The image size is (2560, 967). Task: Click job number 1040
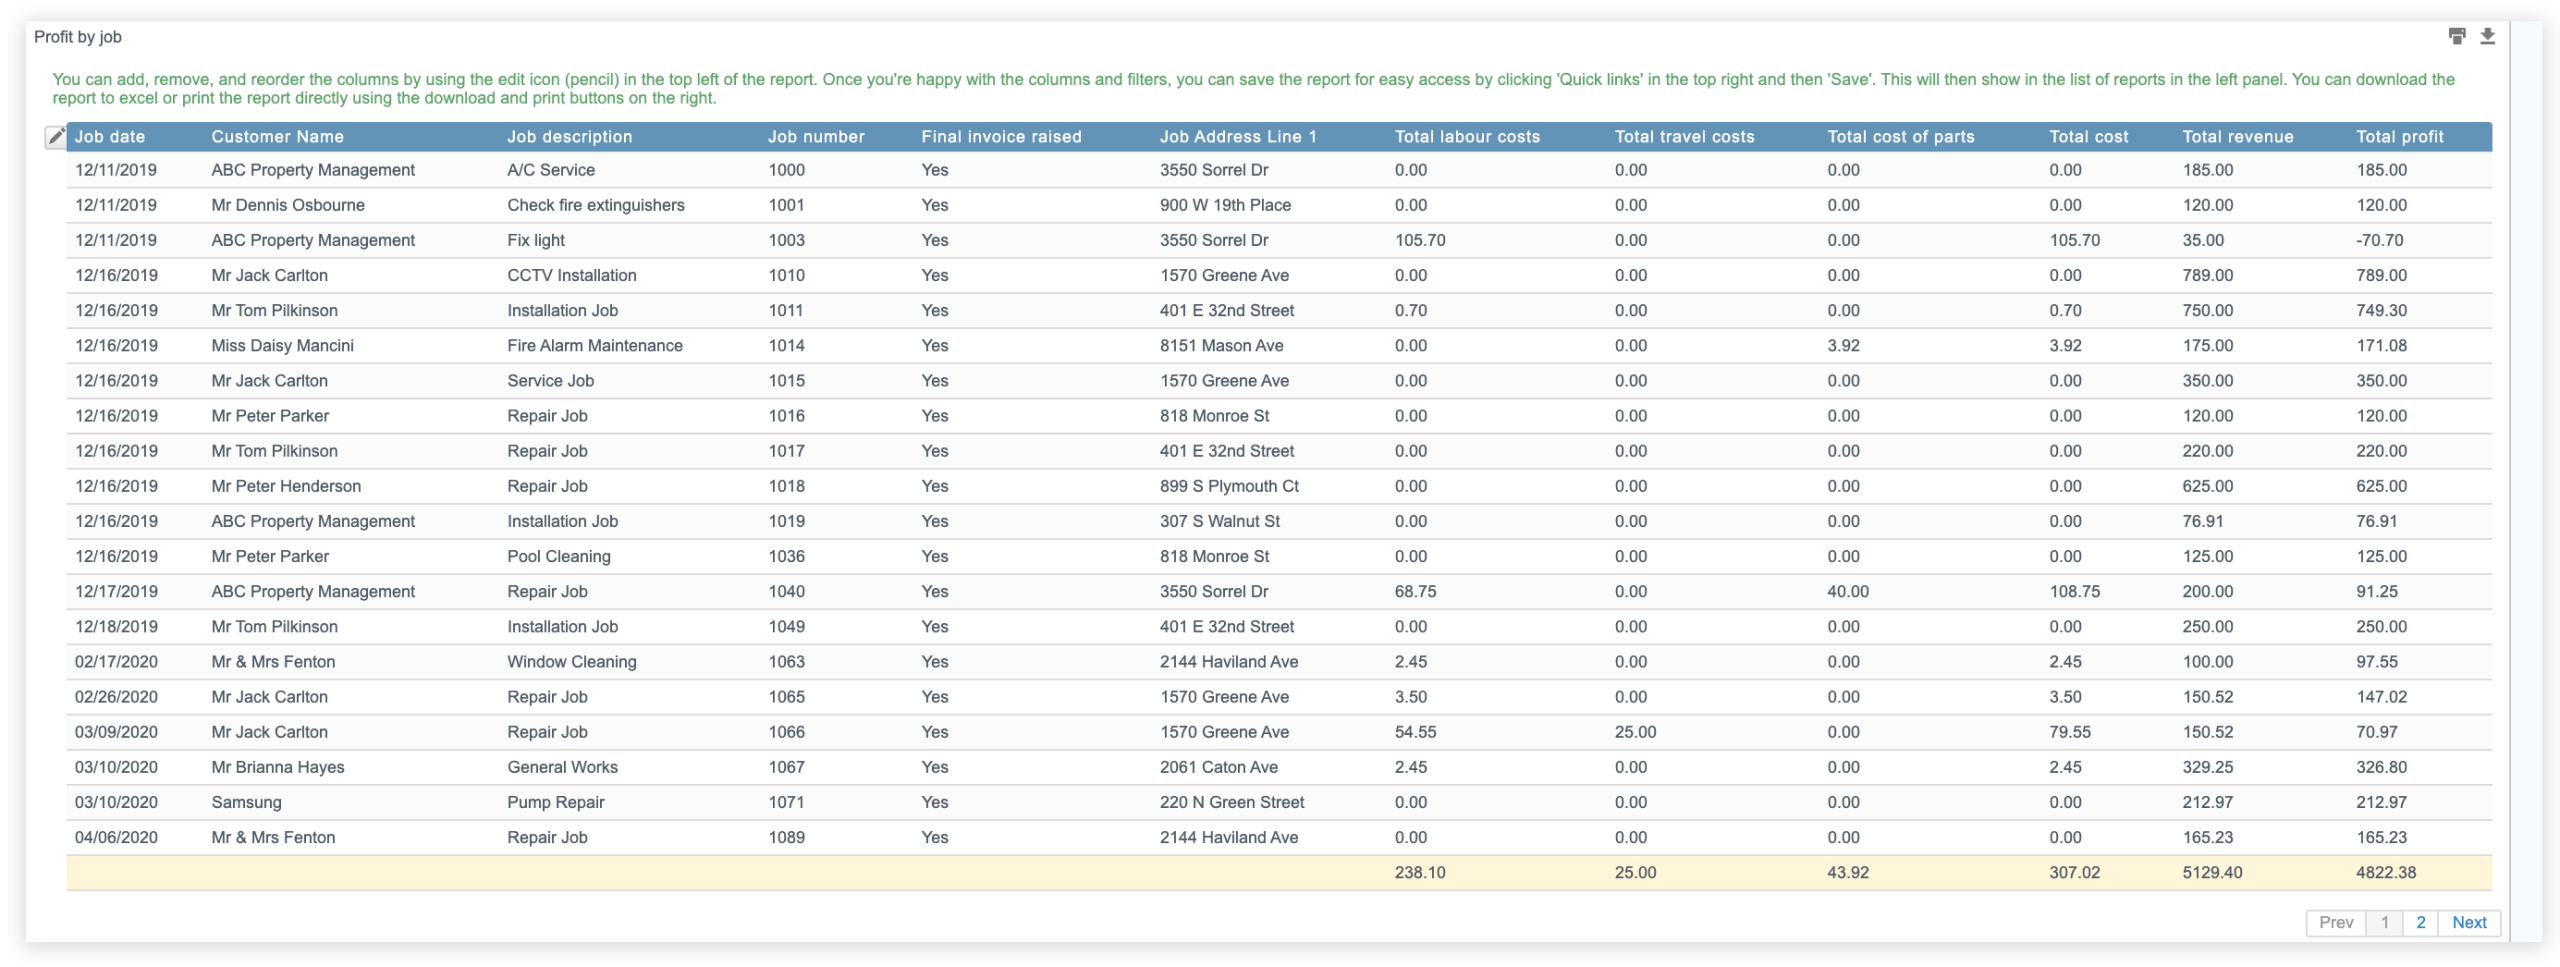coord(786,590)
